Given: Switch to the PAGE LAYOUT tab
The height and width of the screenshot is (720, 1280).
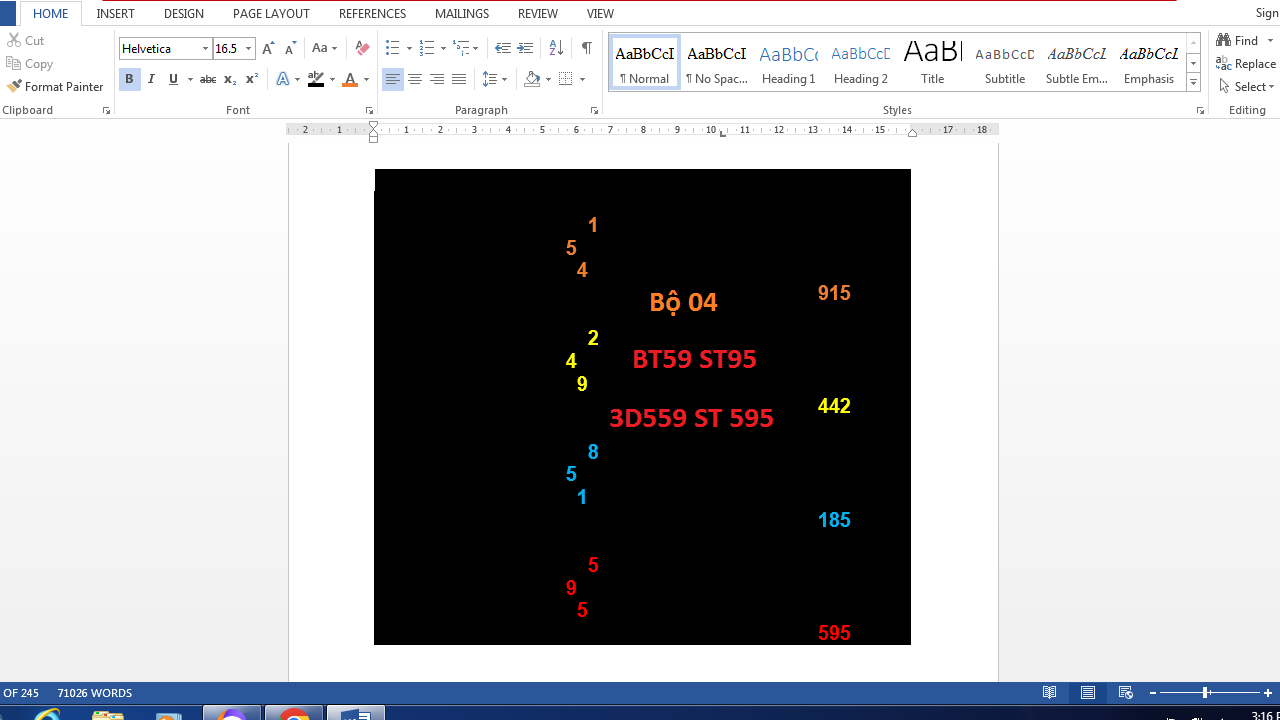Looking at the screenshot, I should pyautogui.click(x=271, y=14).
